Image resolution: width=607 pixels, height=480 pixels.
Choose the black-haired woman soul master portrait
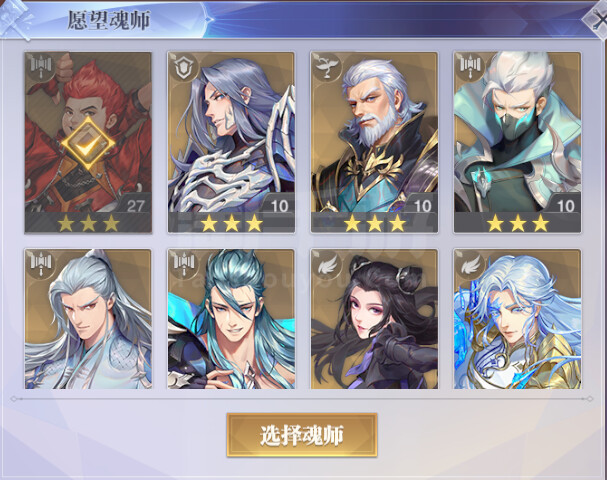coord(374,319)
